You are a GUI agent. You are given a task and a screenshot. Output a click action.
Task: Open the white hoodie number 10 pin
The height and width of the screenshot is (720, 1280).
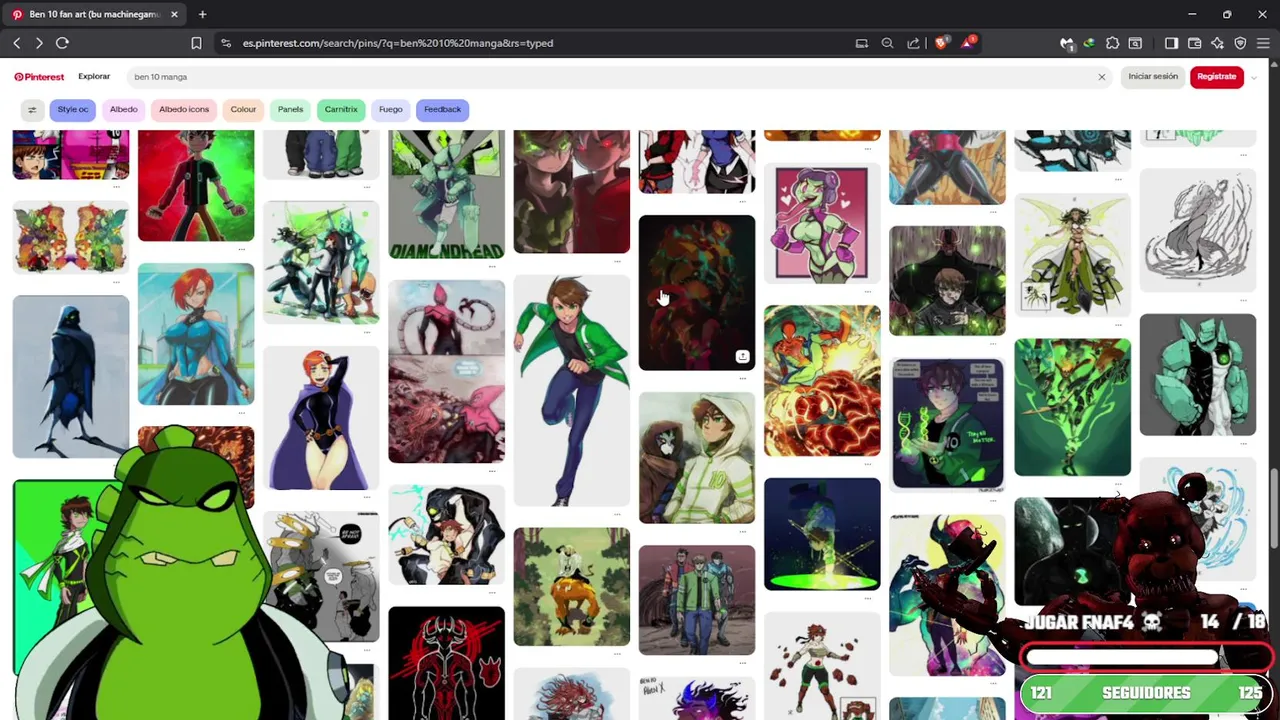697,458
